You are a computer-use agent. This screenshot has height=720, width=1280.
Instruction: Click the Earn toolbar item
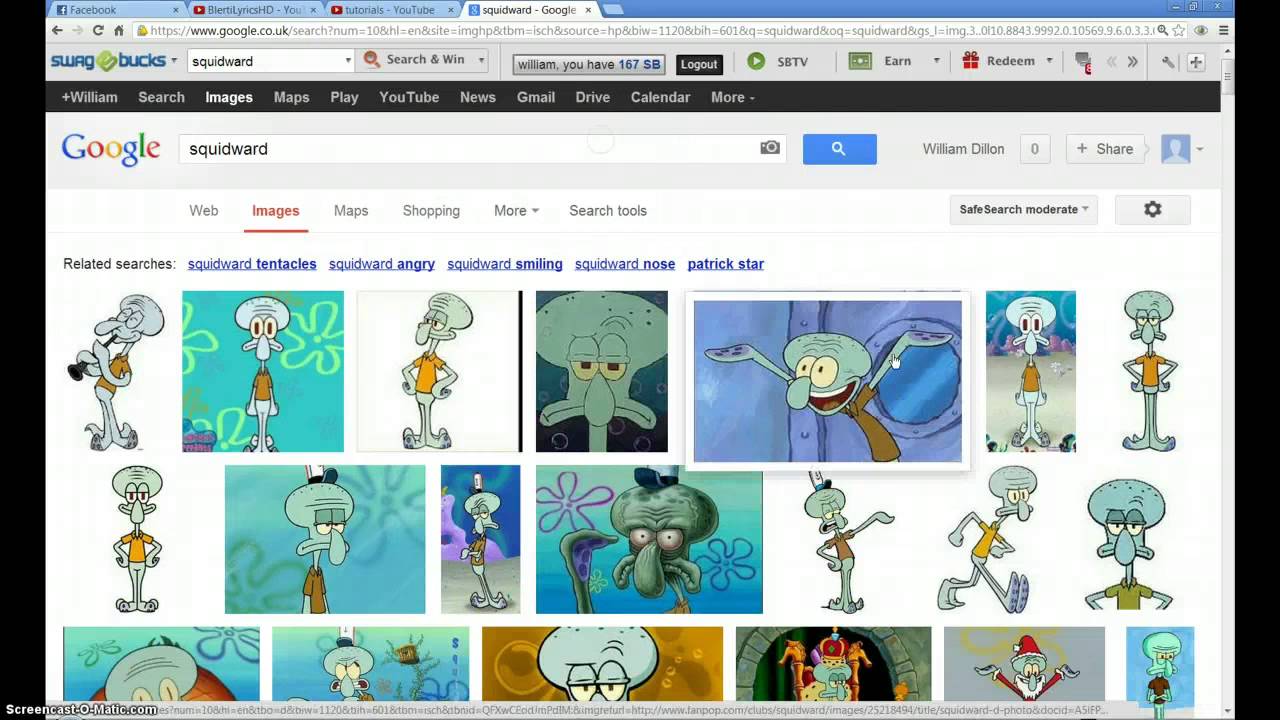881,61
